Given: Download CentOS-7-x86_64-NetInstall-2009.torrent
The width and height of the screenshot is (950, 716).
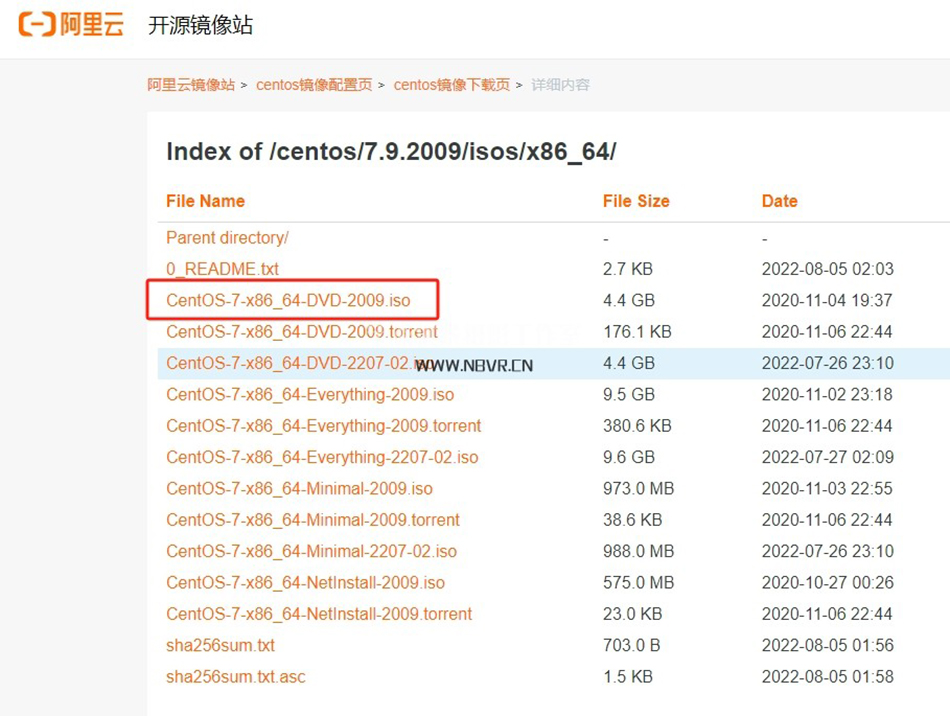Looking at the screenshot, I should tap(319, 614).
